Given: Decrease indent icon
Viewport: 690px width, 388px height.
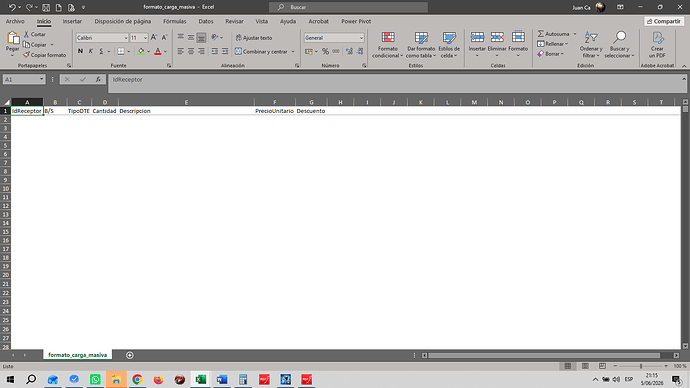Looking at the screenshot, I should pyautogui.click(x=214, y=51).
